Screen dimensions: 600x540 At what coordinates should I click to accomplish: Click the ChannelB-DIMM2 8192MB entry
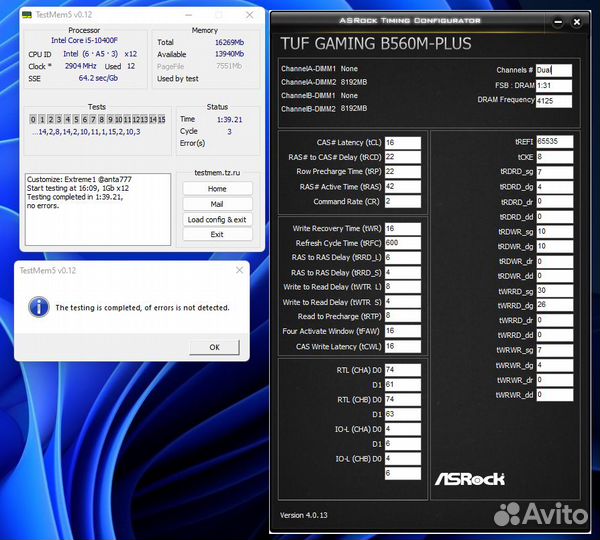[x=324, y=109]
